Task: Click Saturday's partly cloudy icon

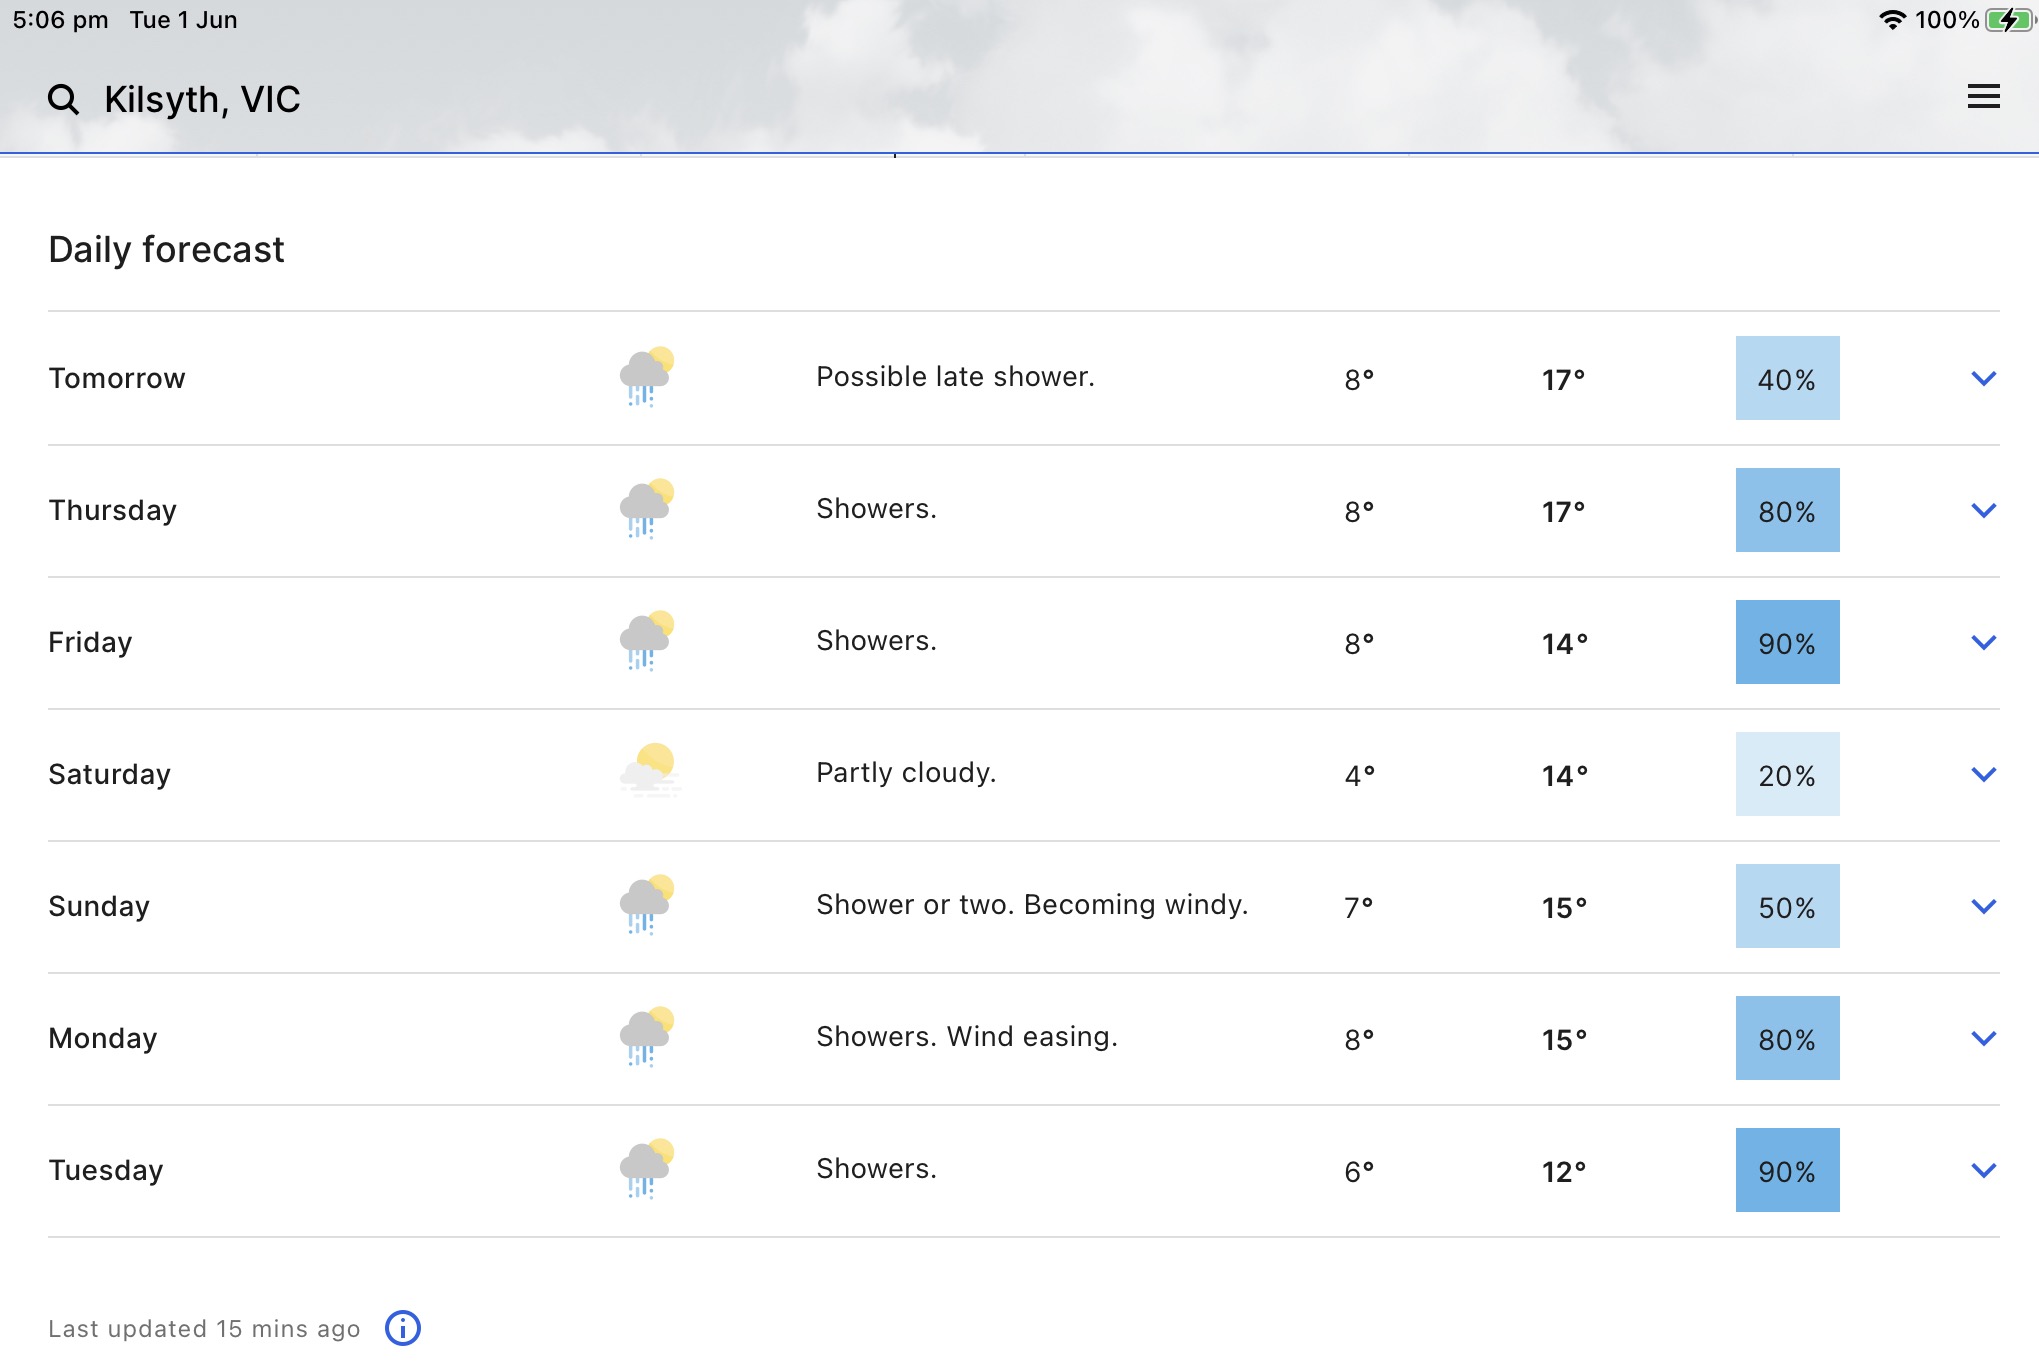Action: click(x=650, y=772)
